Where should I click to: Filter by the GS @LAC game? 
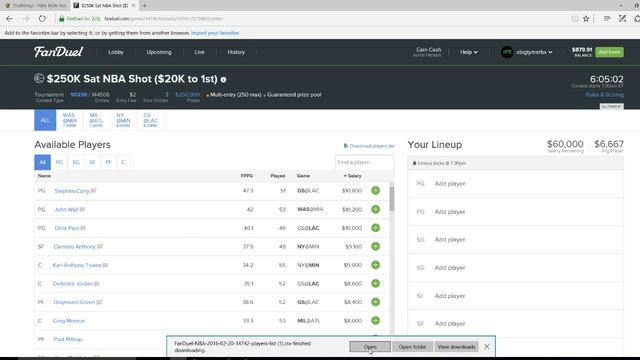pos(150,120)
